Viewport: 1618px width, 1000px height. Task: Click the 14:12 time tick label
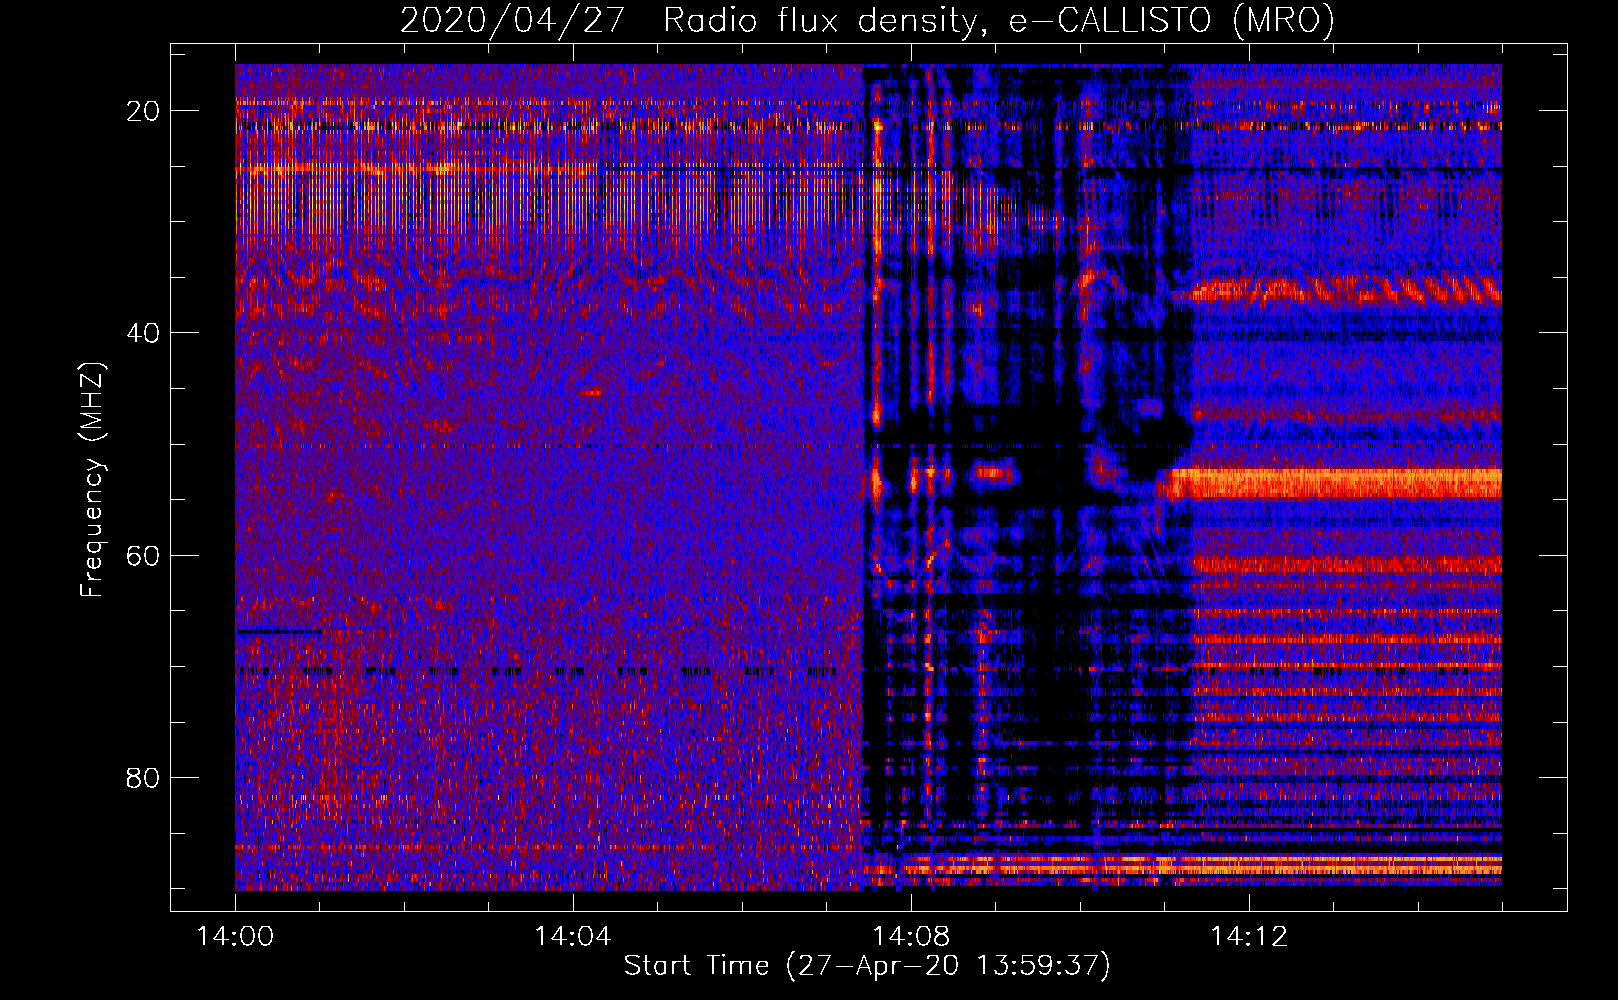coord(1249,937)
